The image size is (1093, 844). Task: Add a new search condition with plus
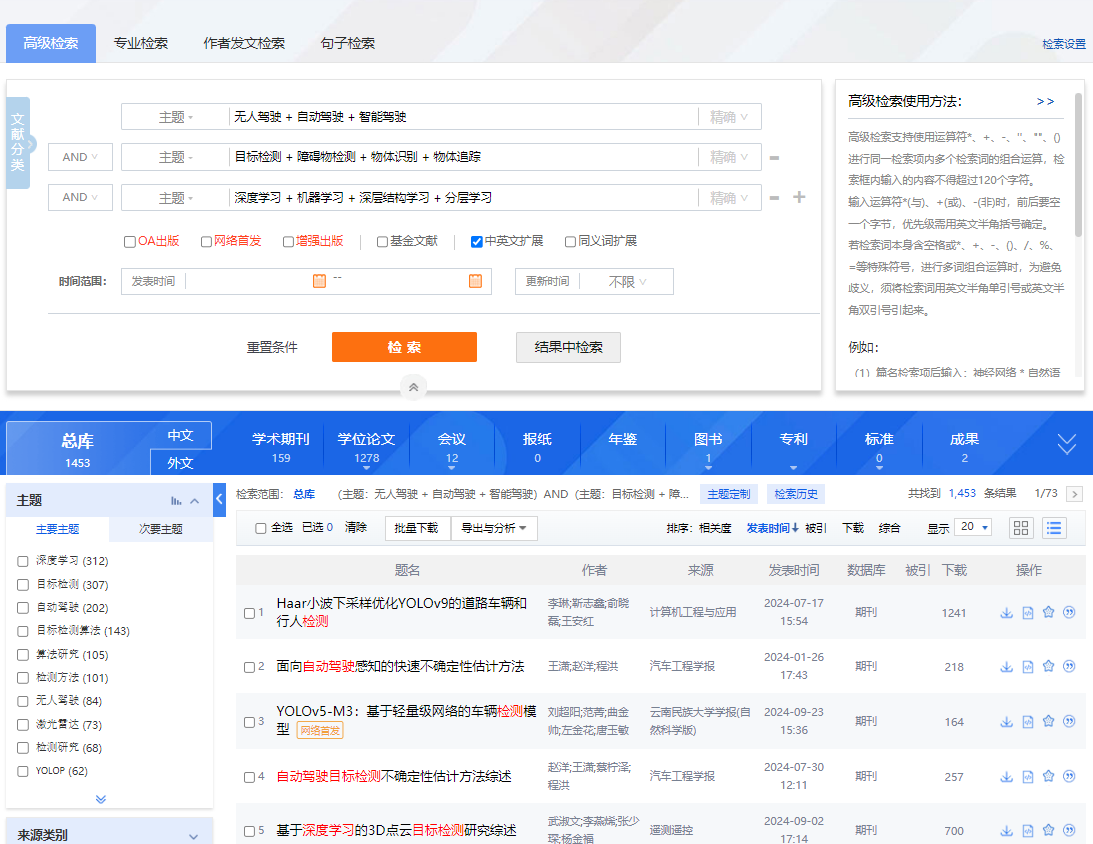pyautogui.click(x=800, y=197)
